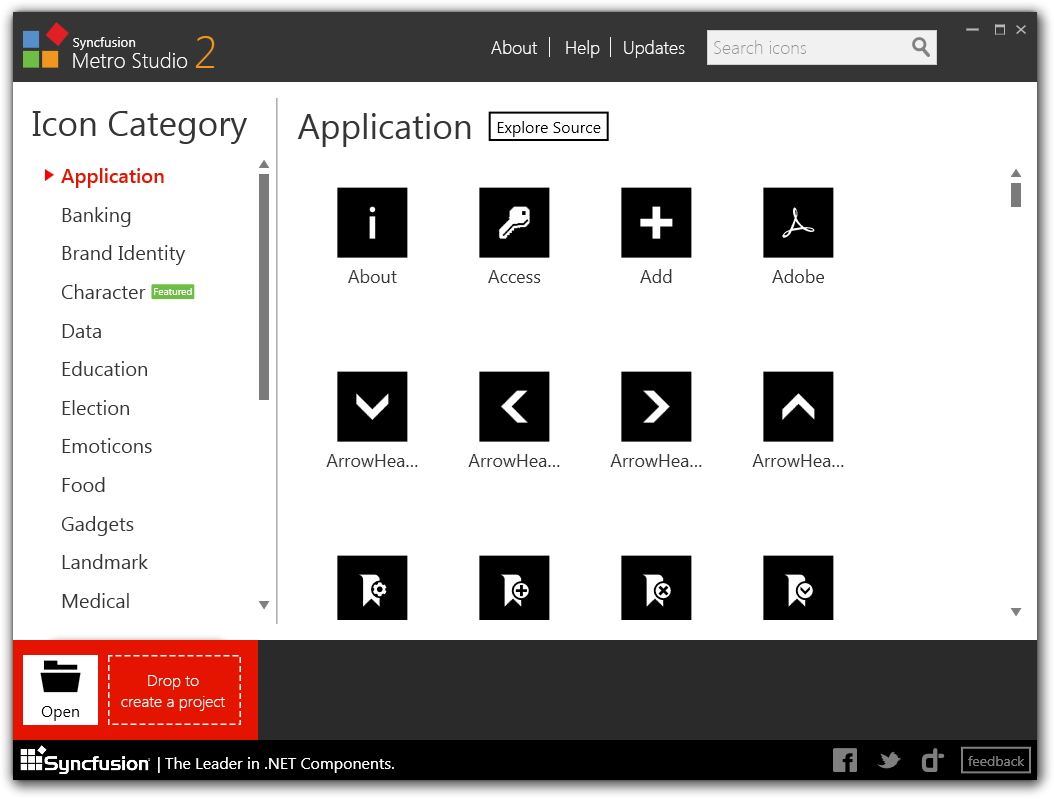1054x799 pixels.
Task: Choose the Add plus icon
Action: tap(656, 222)
